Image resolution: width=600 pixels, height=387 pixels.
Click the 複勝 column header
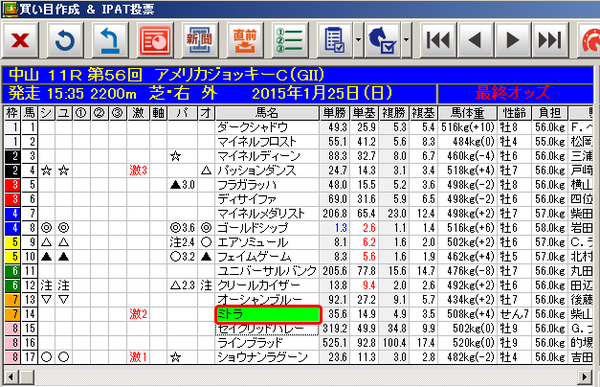tap(393, 113)
